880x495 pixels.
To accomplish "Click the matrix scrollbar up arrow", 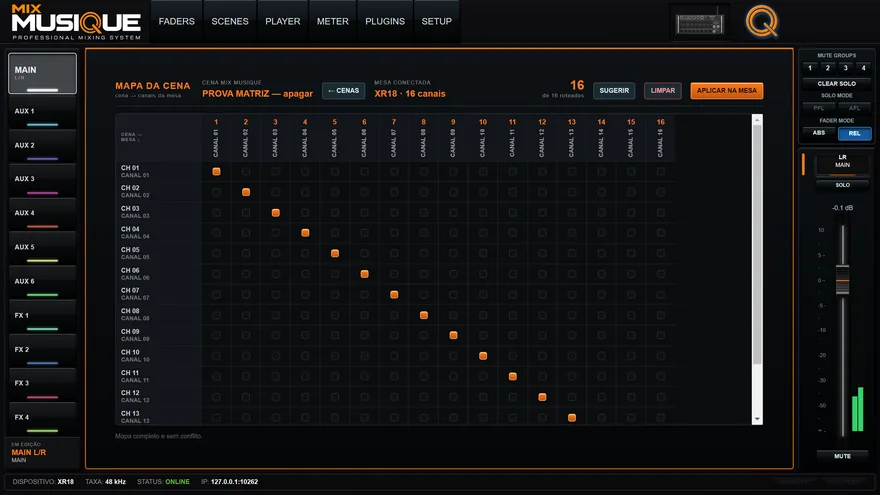I will [x=757, y=120].
